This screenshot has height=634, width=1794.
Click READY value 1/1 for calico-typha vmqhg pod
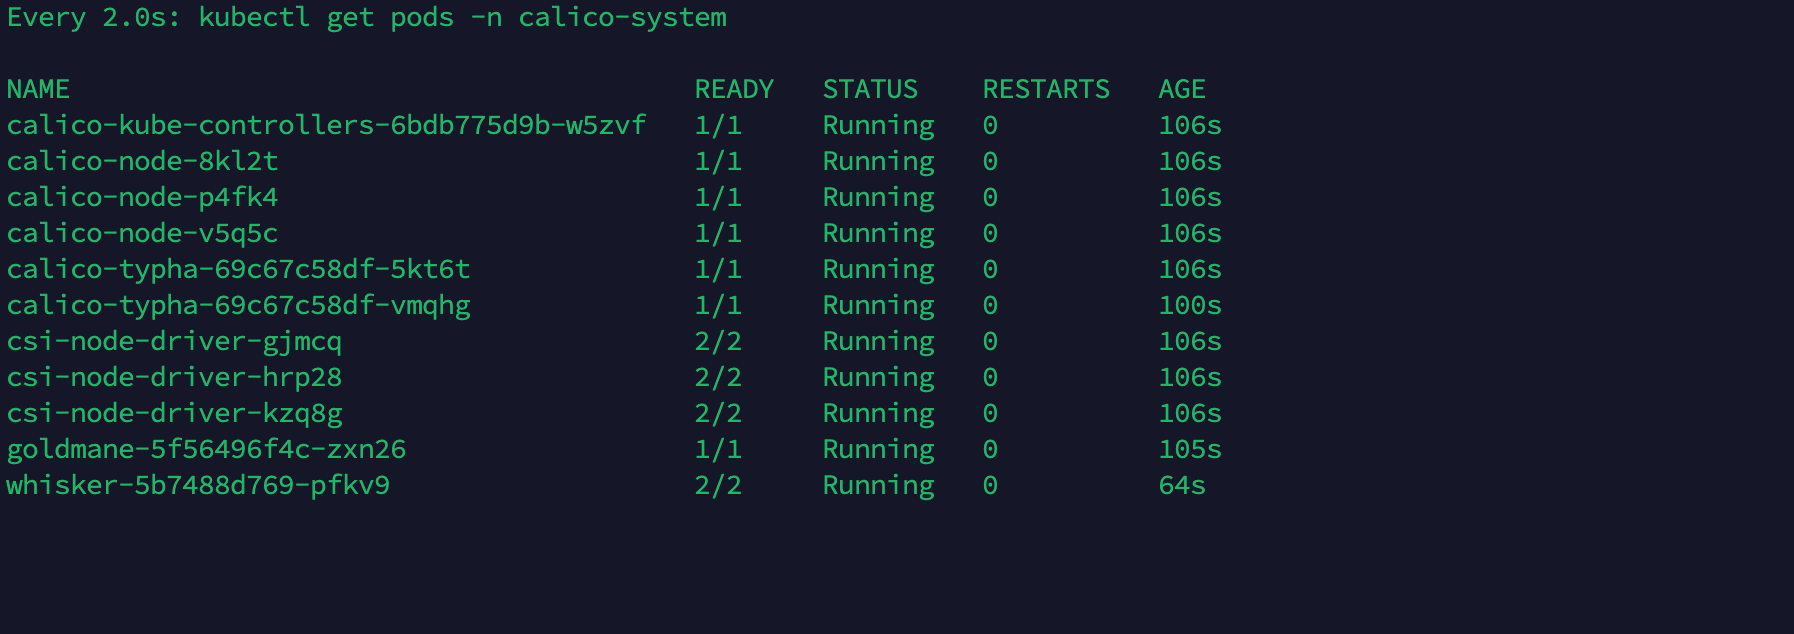[718, 305]
